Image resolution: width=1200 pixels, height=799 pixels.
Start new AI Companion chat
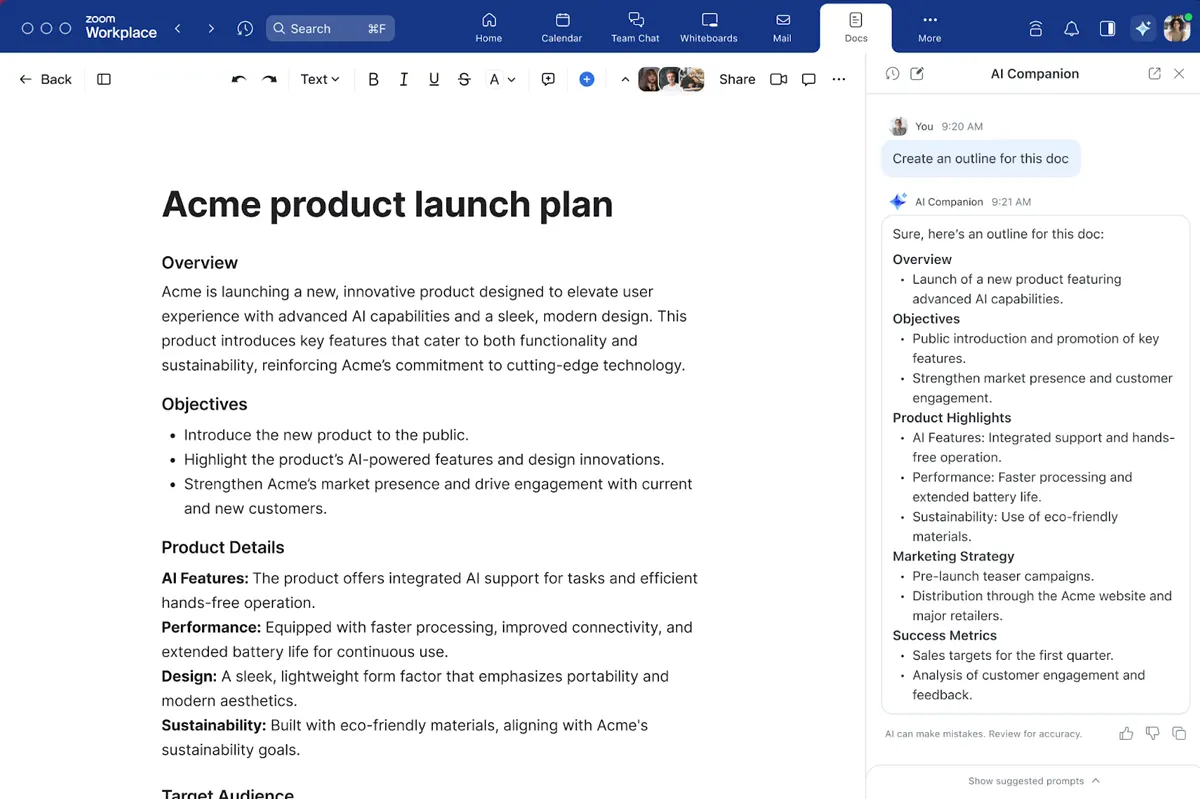pos(917,74)
